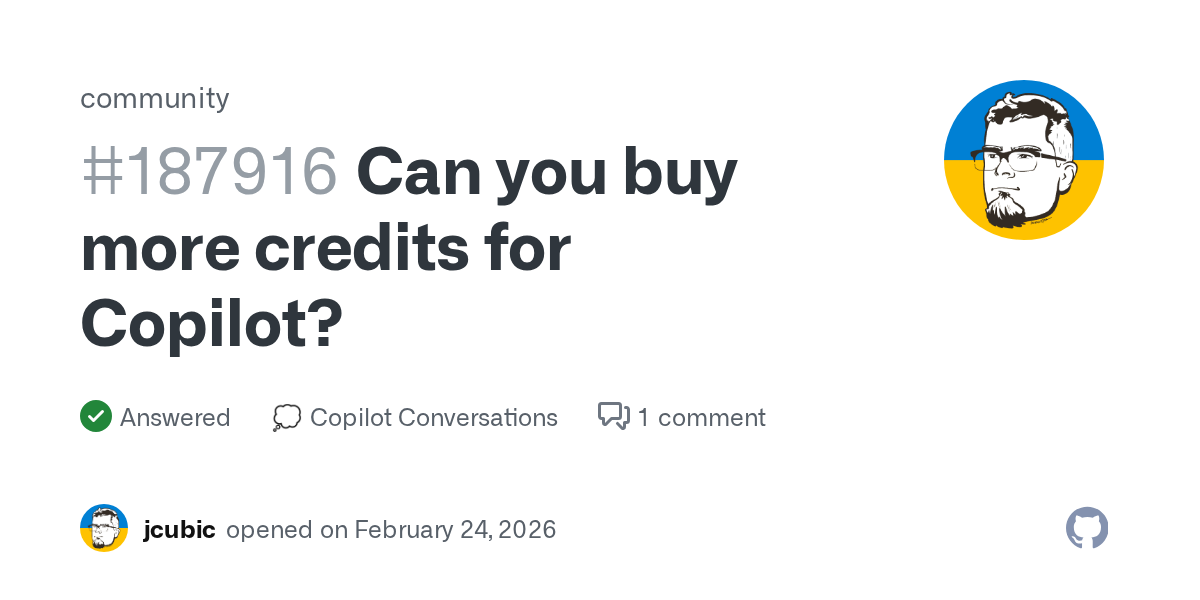Click the "more credits for" title line
The width and height of the screenshot is (1200, 600).
(x=325, y=248)
